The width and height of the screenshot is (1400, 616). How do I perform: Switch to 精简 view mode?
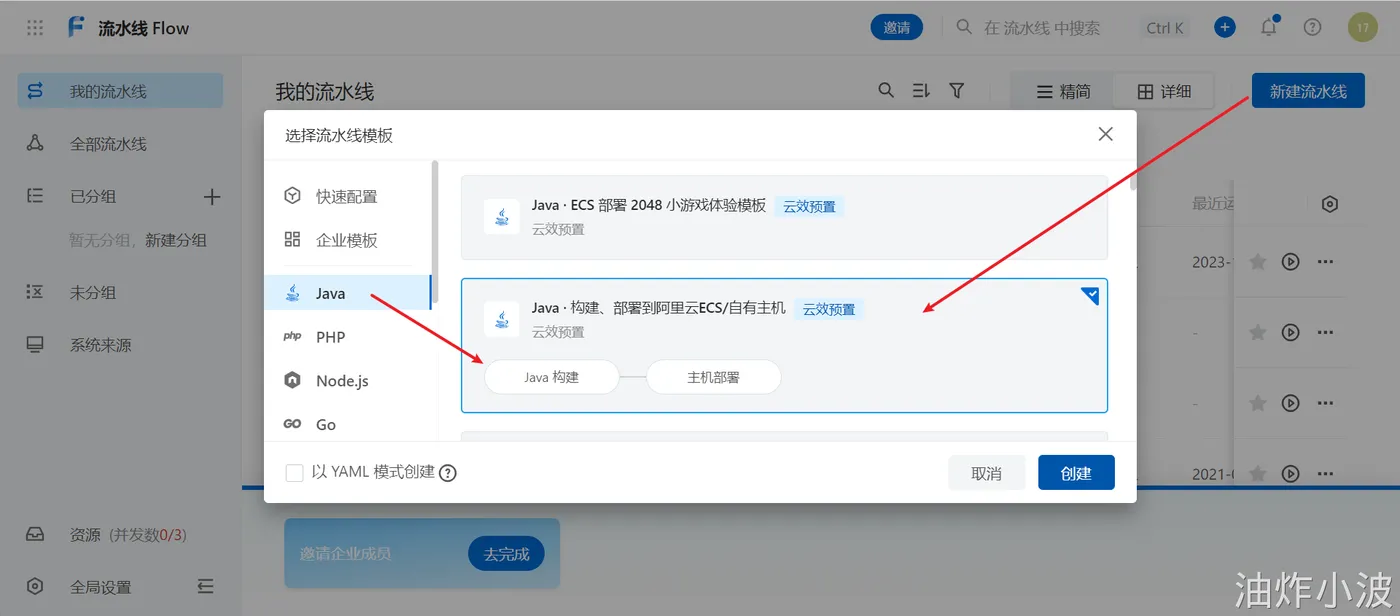coord(1062,91)
